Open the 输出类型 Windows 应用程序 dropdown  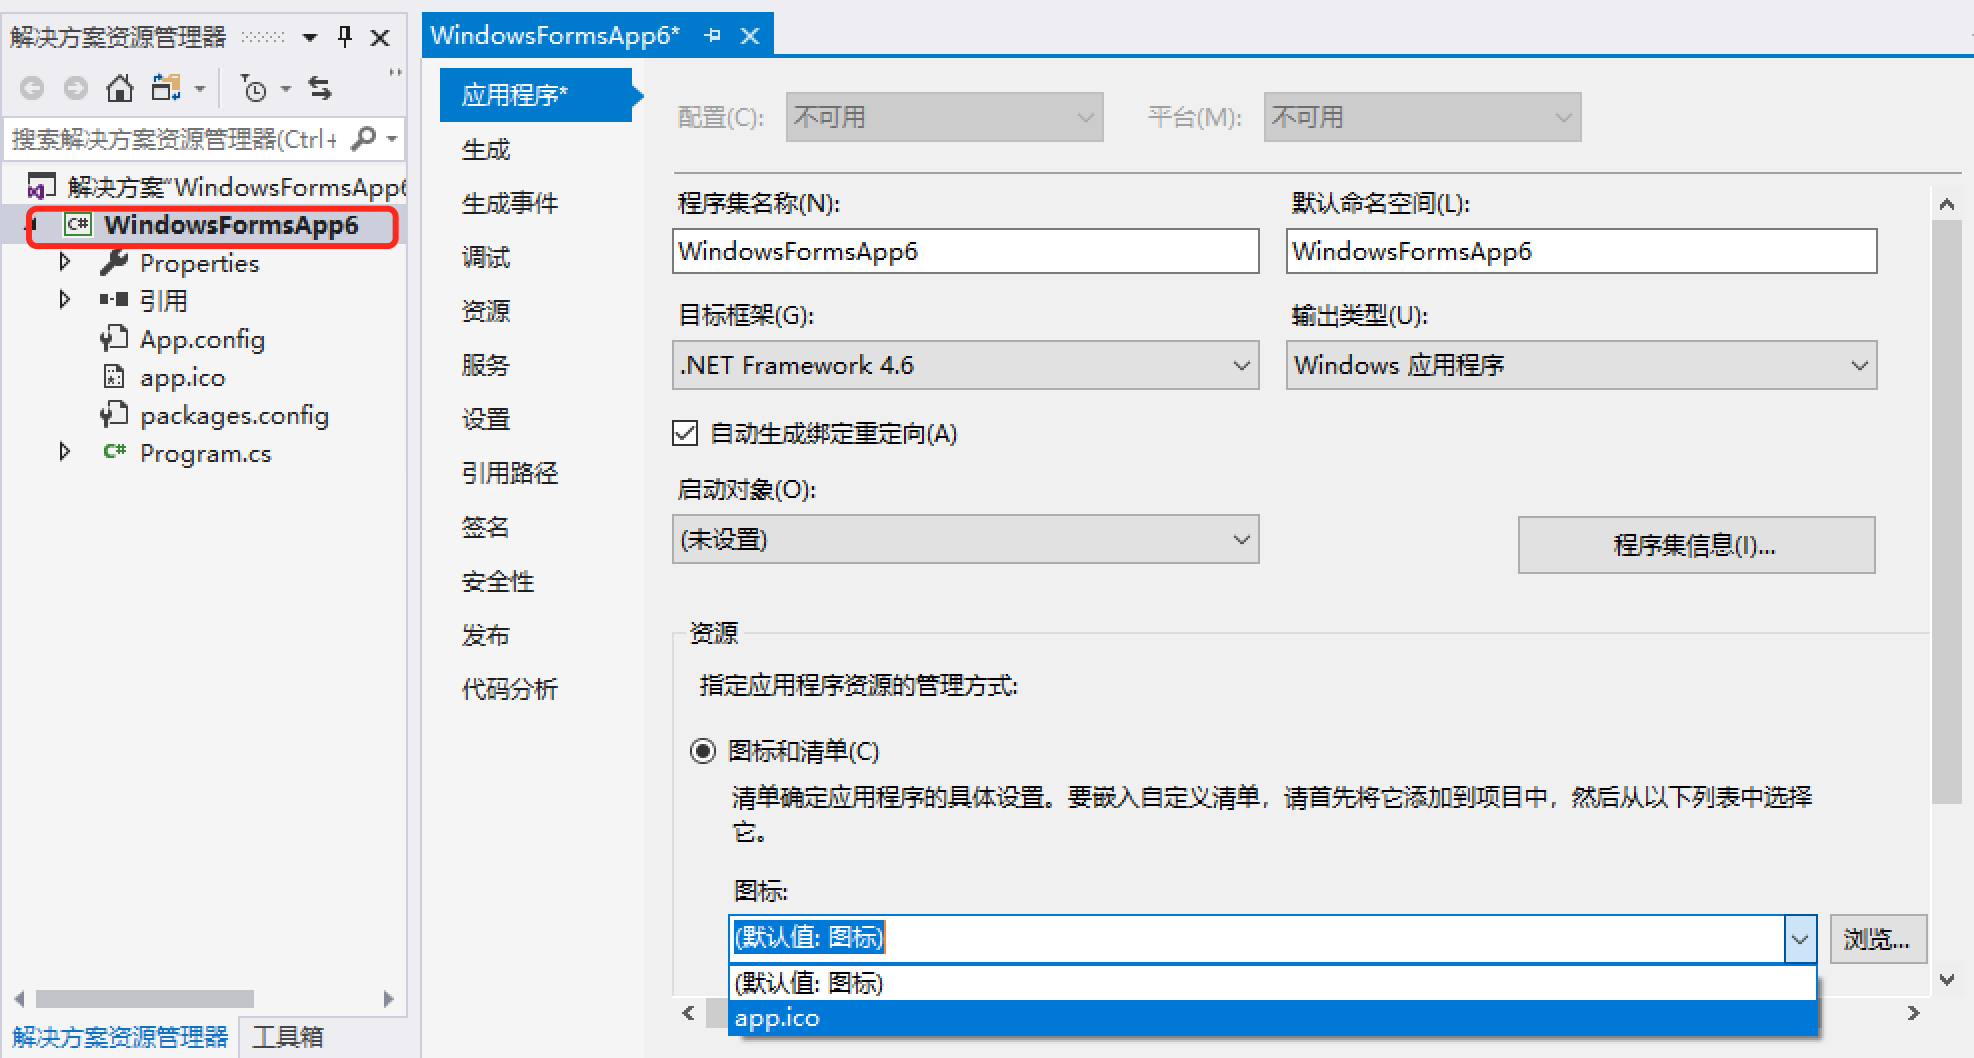click(x=1859, y=365)
